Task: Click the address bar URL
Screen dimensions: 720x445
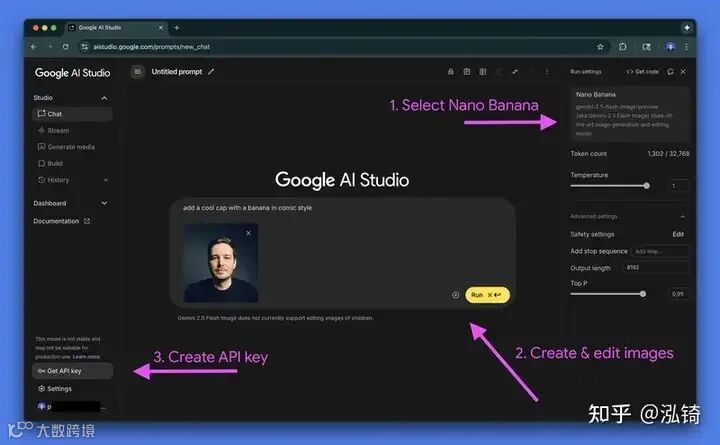Action: (x=152, y=47)
